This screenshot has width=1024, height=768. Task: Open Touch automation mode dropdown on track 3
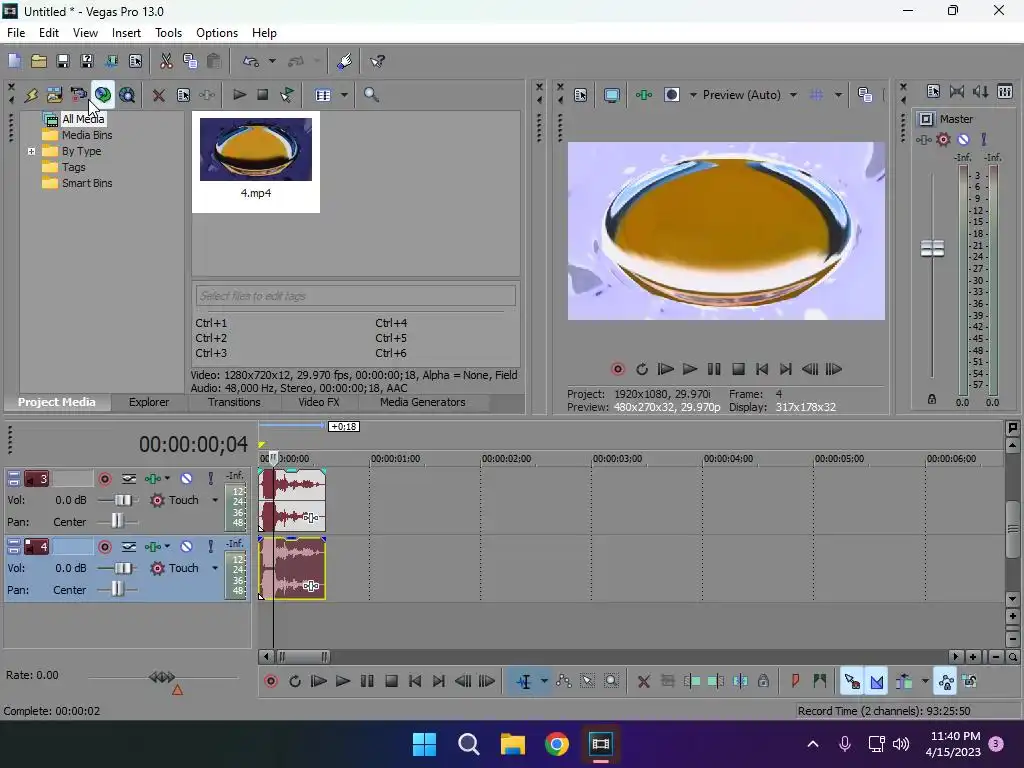click(x=215, y=500)
